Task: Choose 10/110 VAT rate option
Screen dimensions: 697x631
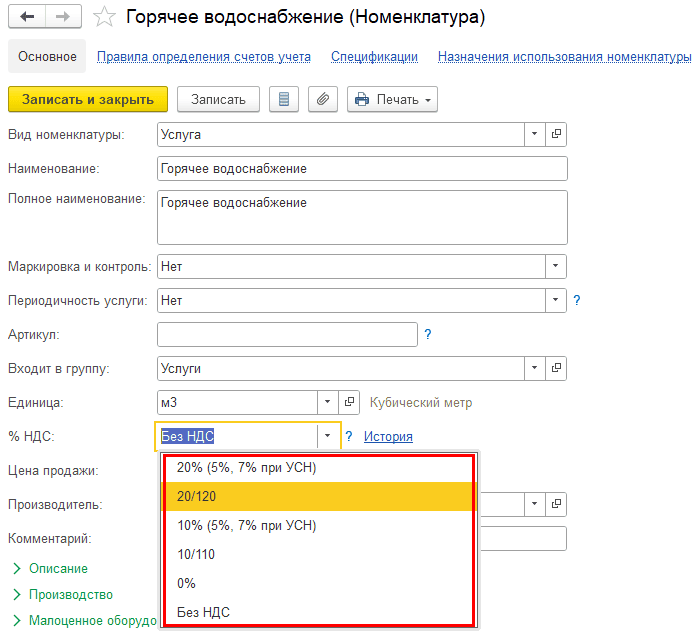Action: coord(196,554)
